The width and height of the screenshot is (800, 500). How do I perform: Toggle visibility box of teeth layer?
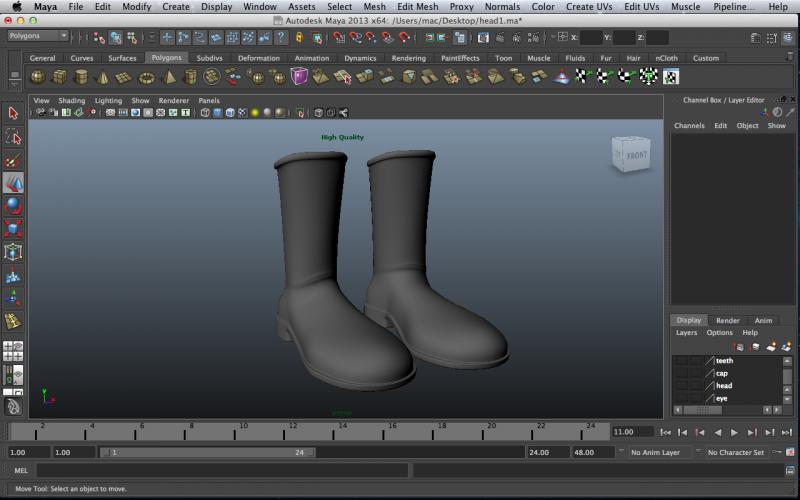click(681, 361)
